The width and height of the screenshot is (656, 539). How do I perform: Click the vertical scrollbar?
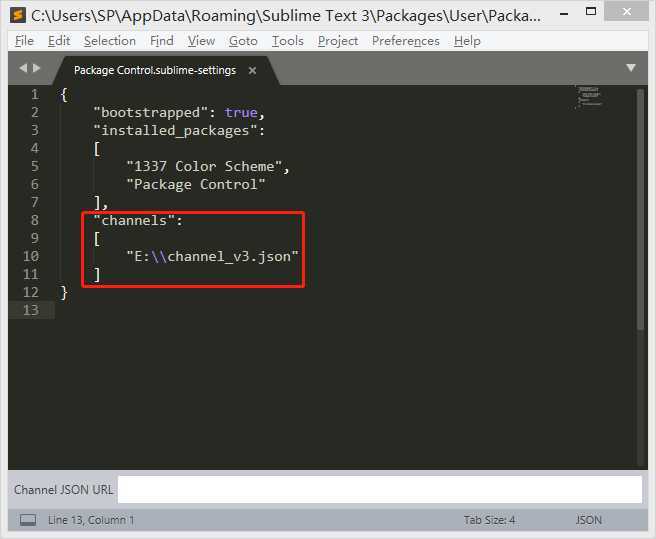pyautogui.click(x=640, y=209)
